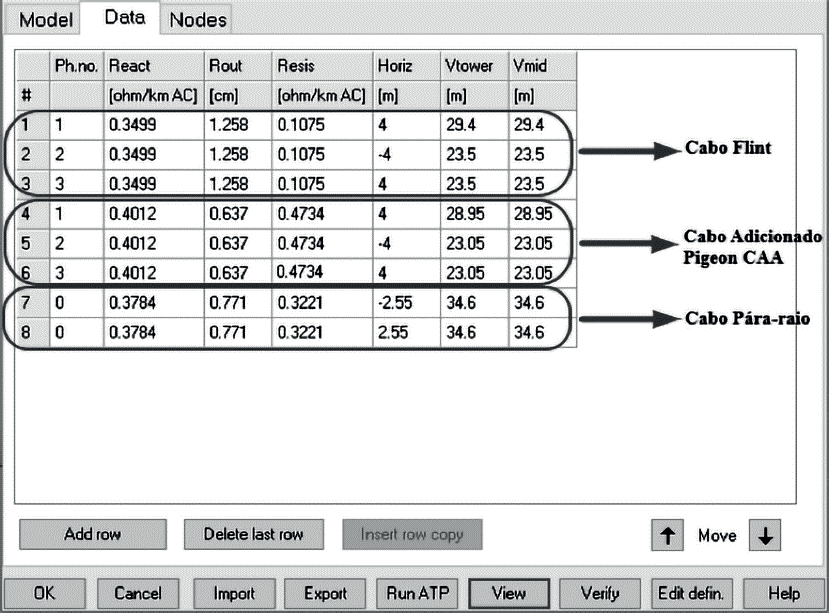Click the Verify button

pos(599,593)
